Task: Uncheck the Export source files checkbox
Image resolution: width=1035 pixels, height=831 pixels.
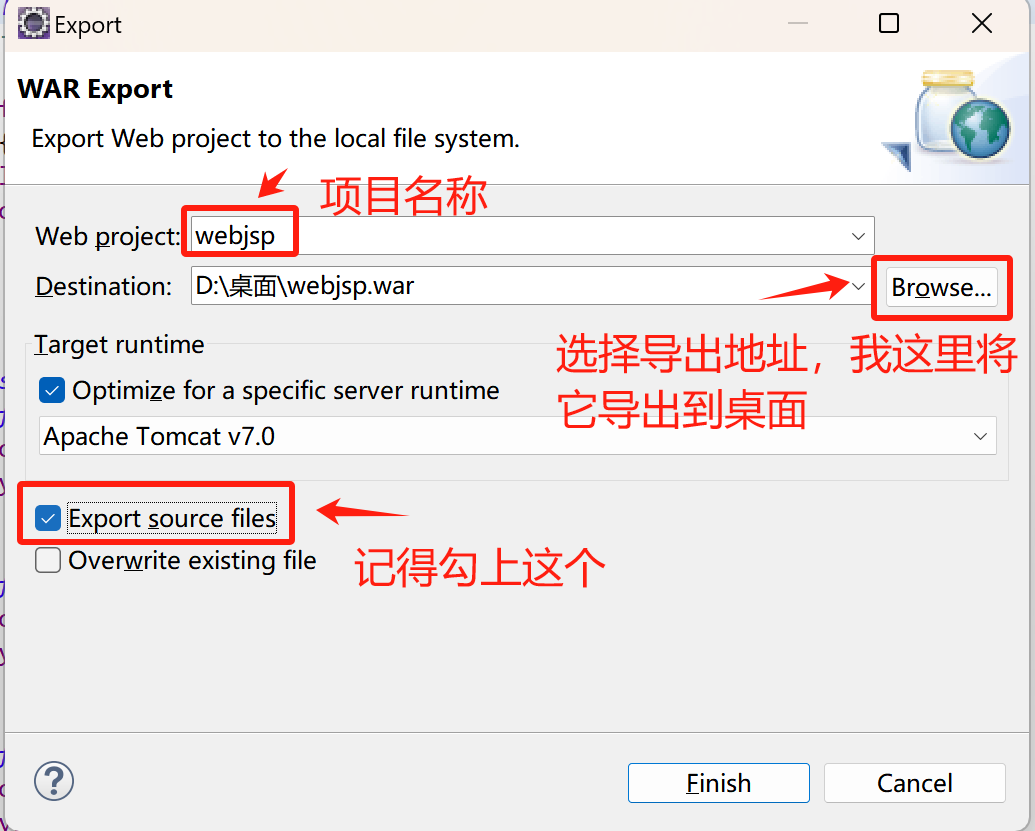Action: [x=47, y=518]
